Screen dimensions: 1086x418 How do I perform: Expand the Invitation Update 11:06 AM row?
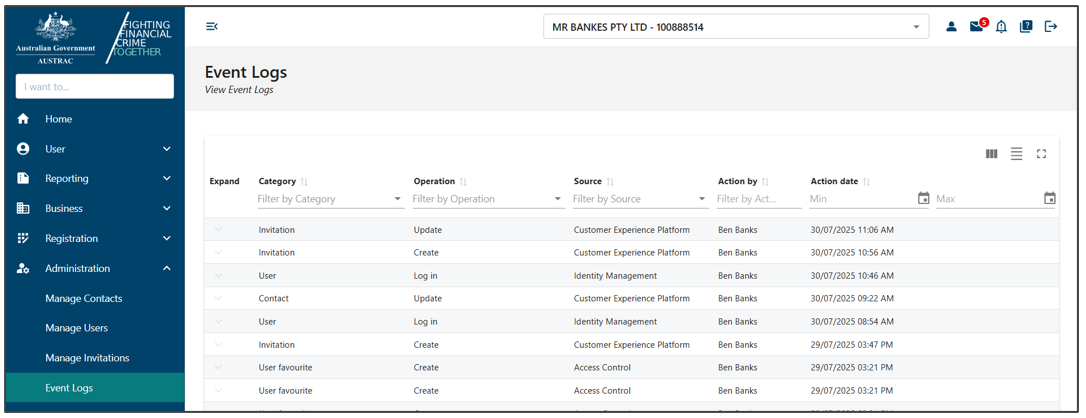pyautogui.click(x=218, y=230)
